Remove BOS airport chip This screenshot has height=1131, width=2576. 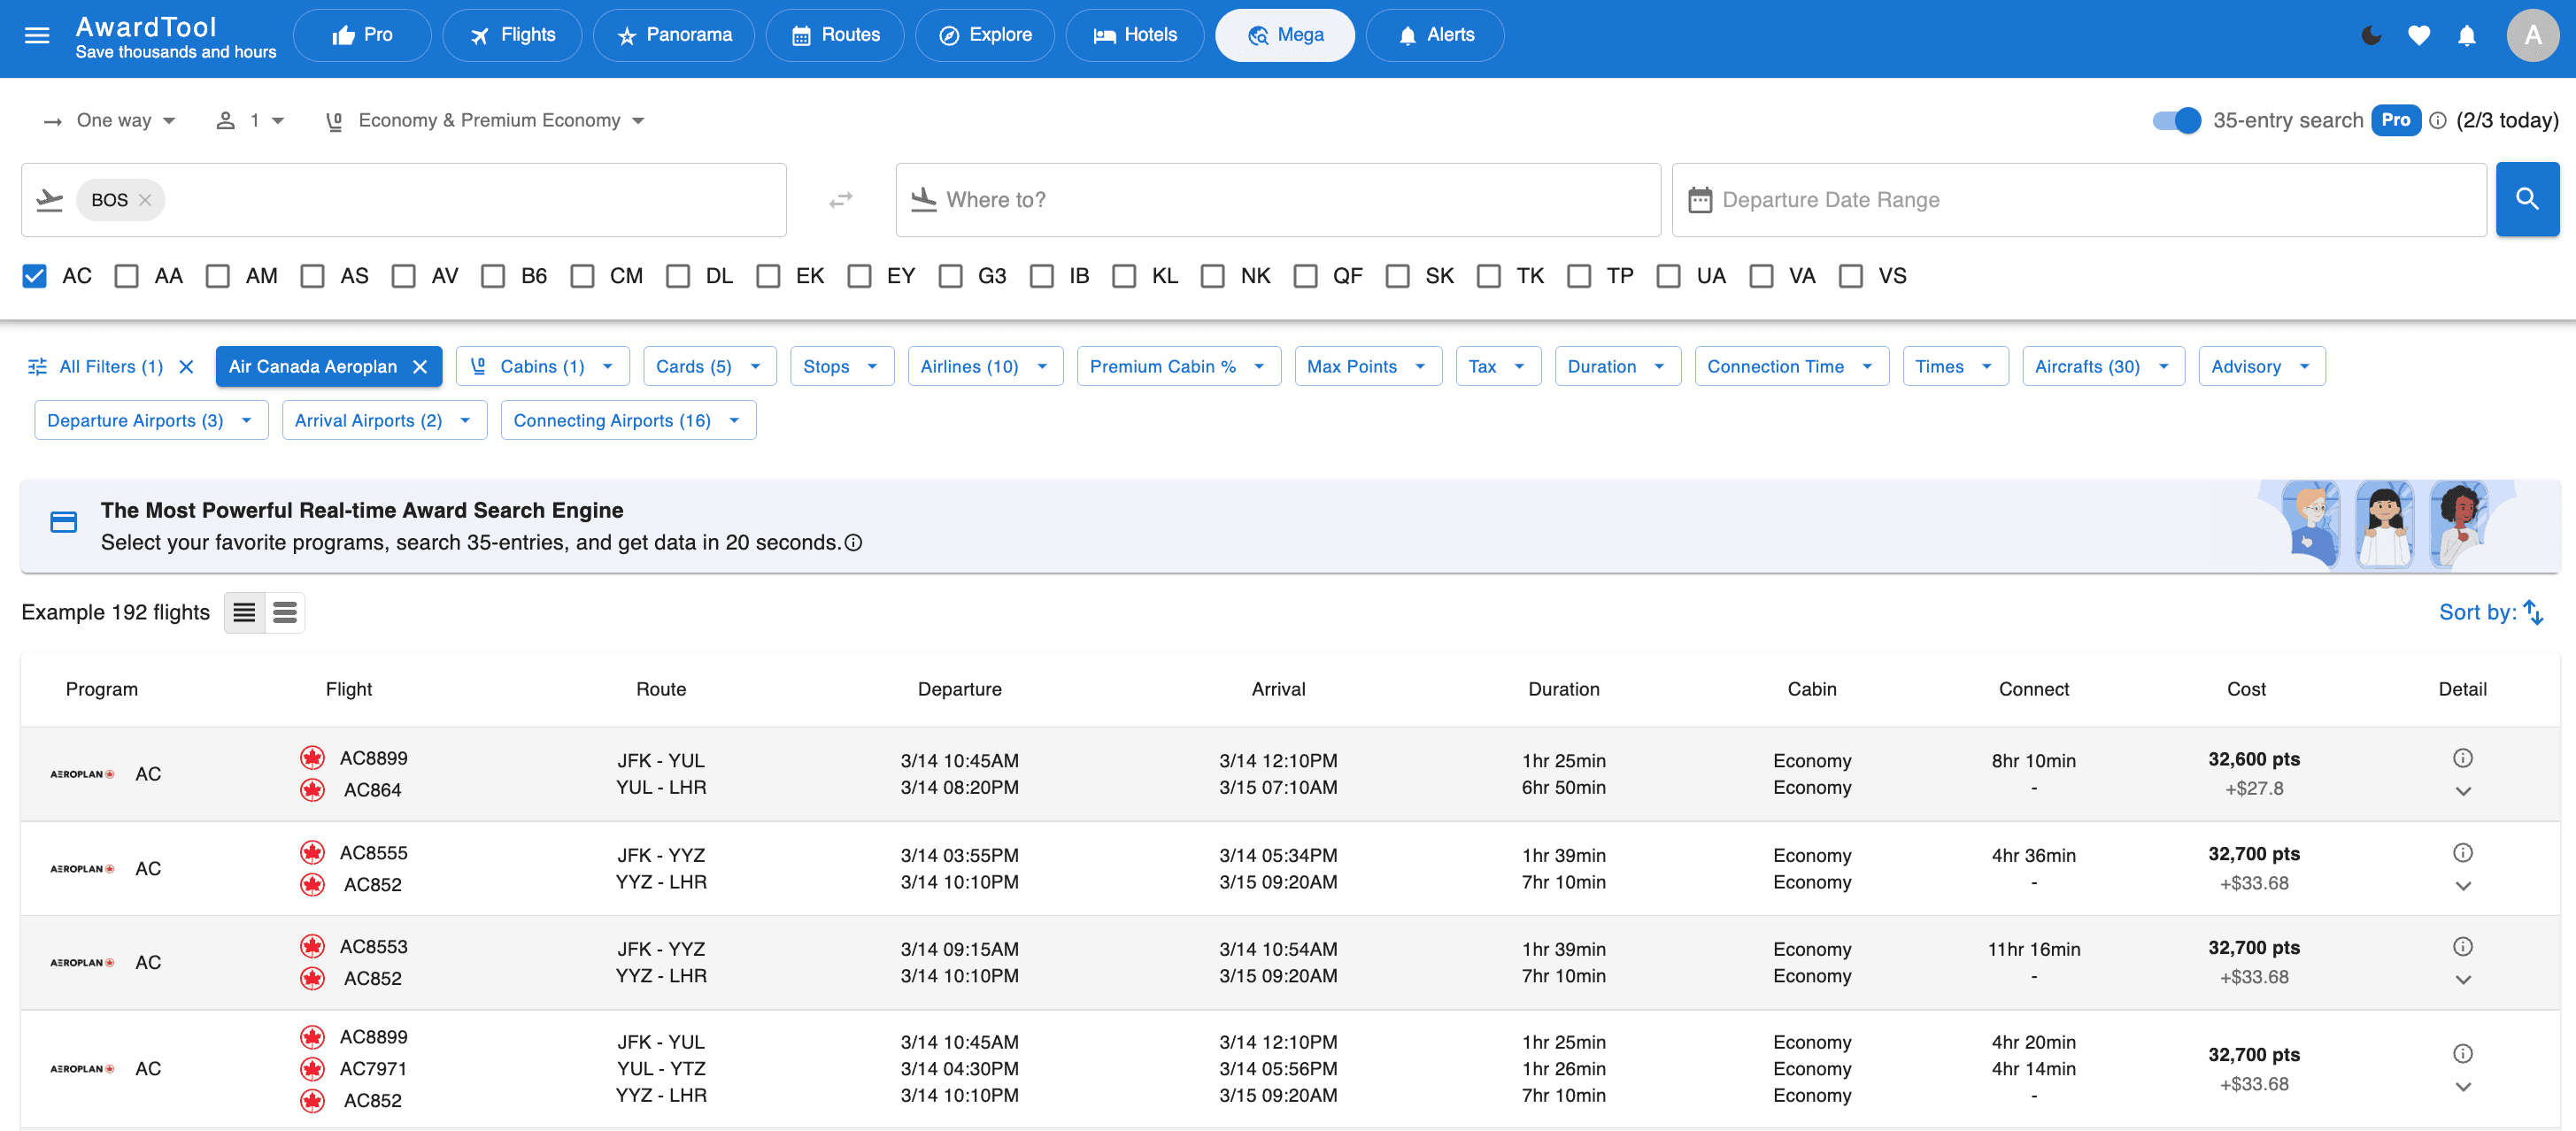click(145, 200)
